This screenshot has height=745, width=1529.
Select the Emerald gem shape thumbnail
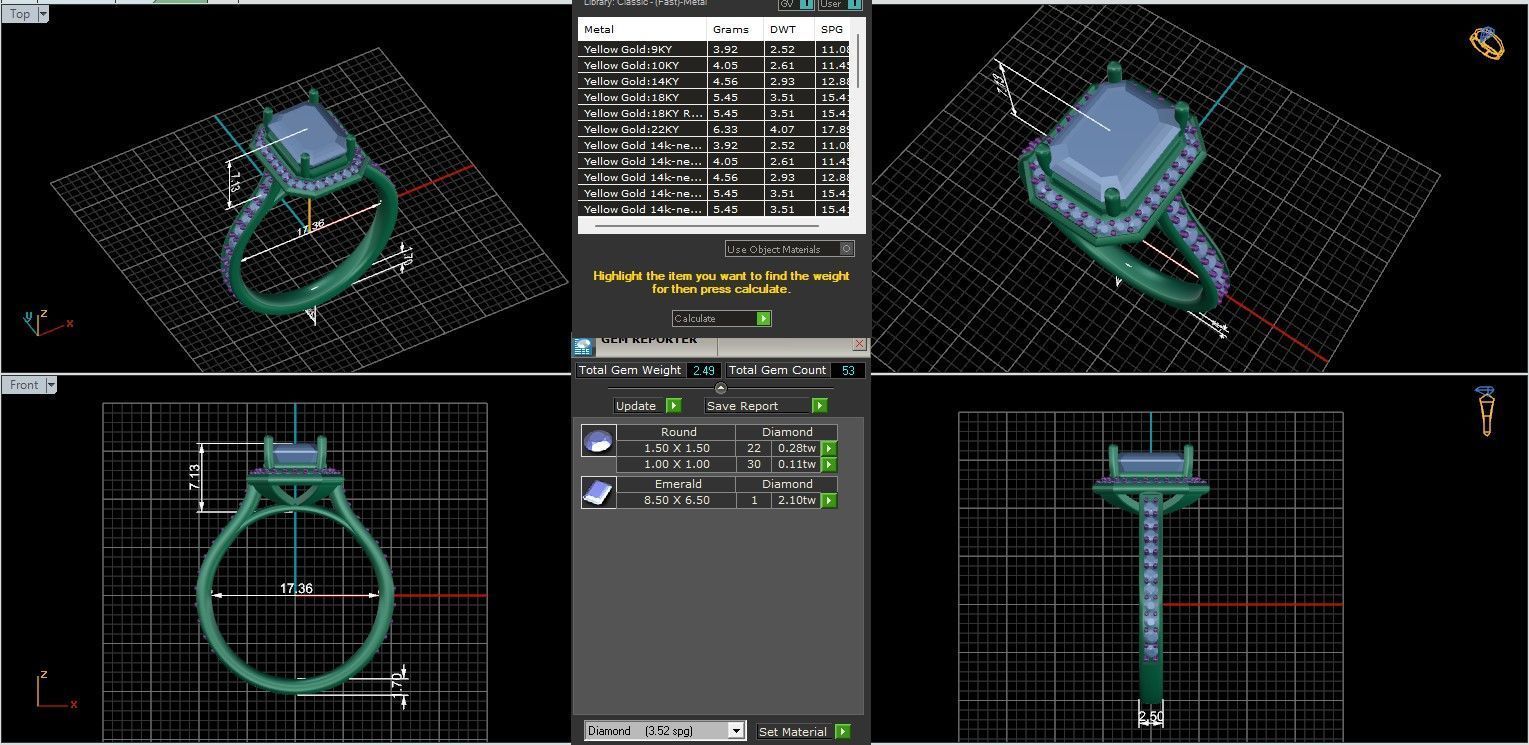pos(597,492)
